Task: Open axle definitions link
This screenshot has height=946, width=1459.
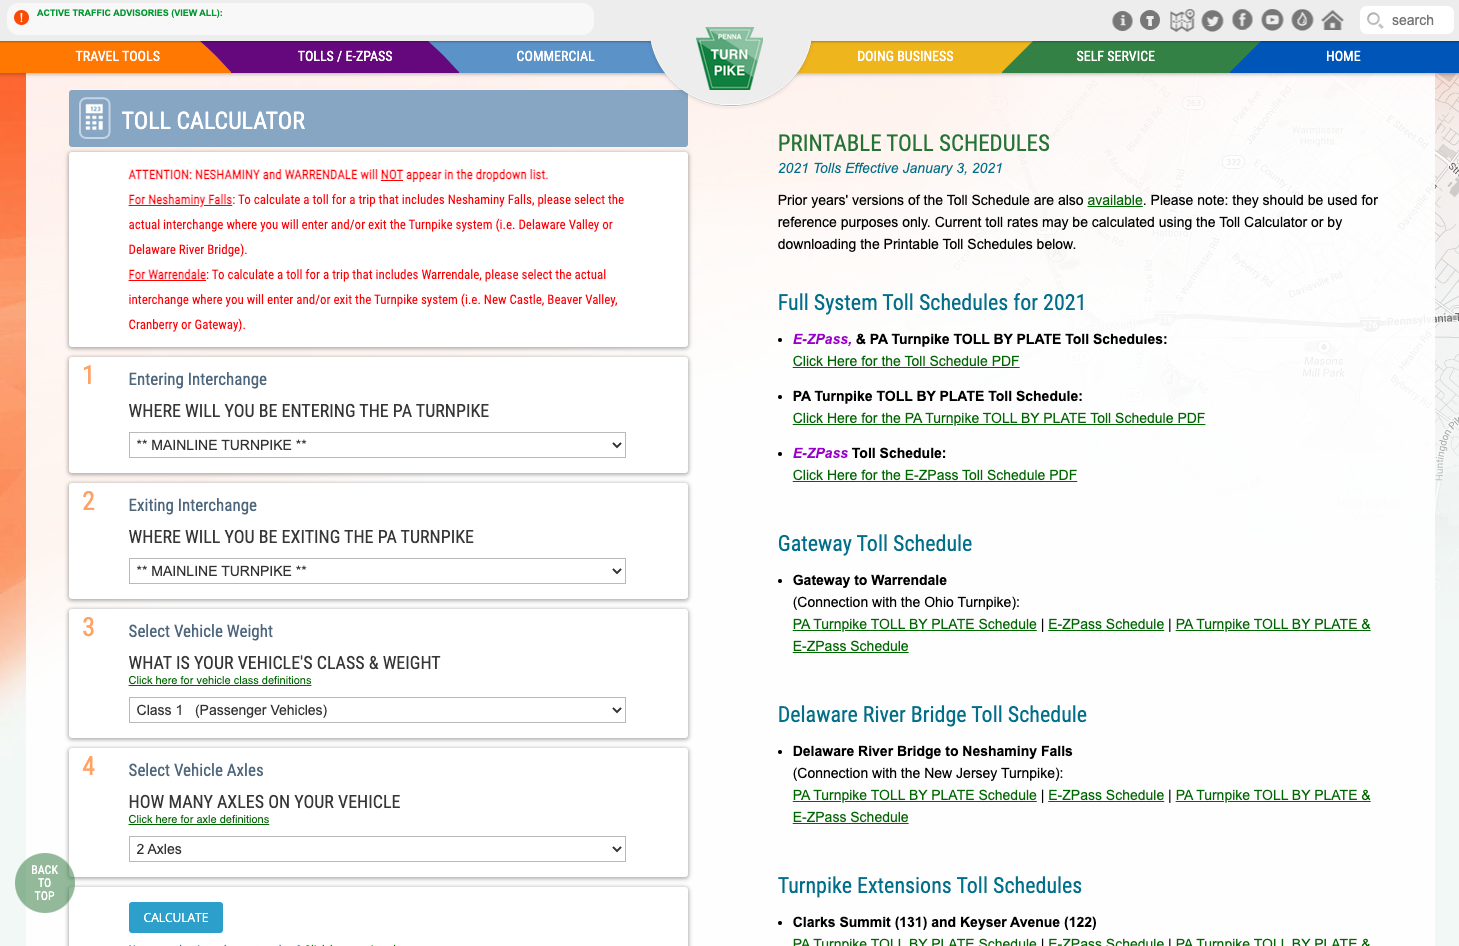Action: coord(199,820)
